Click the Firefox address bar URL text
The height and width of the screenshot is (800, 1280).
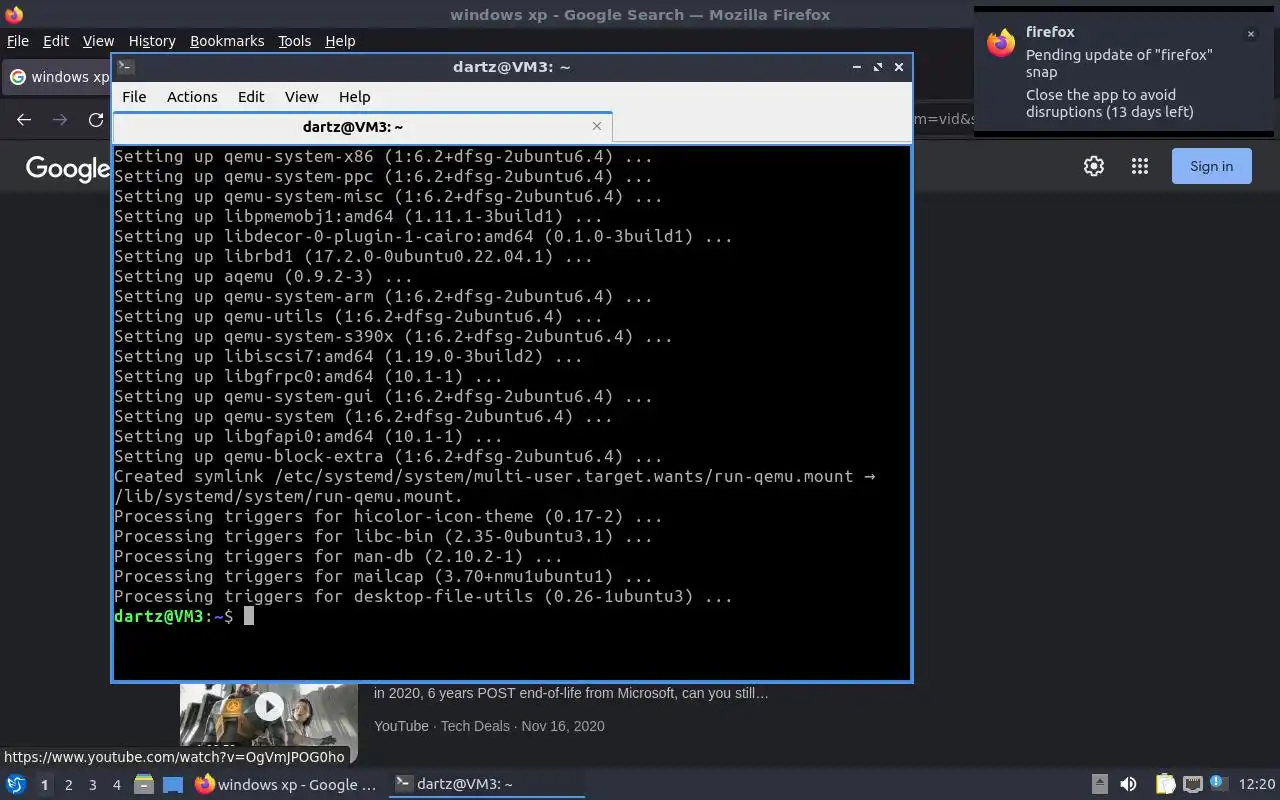click(x=944, y=119)
